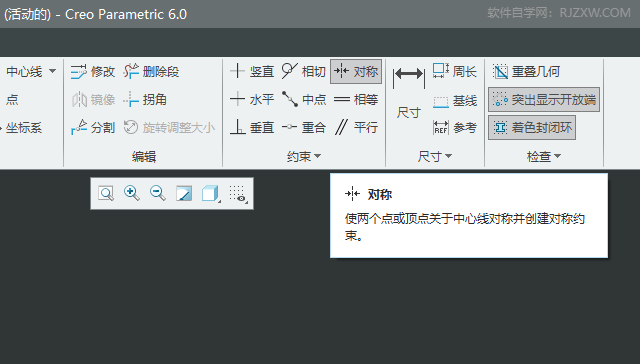
Task: Apply the 水平 (Horizontal) constraint
Action: coord(251,100)
